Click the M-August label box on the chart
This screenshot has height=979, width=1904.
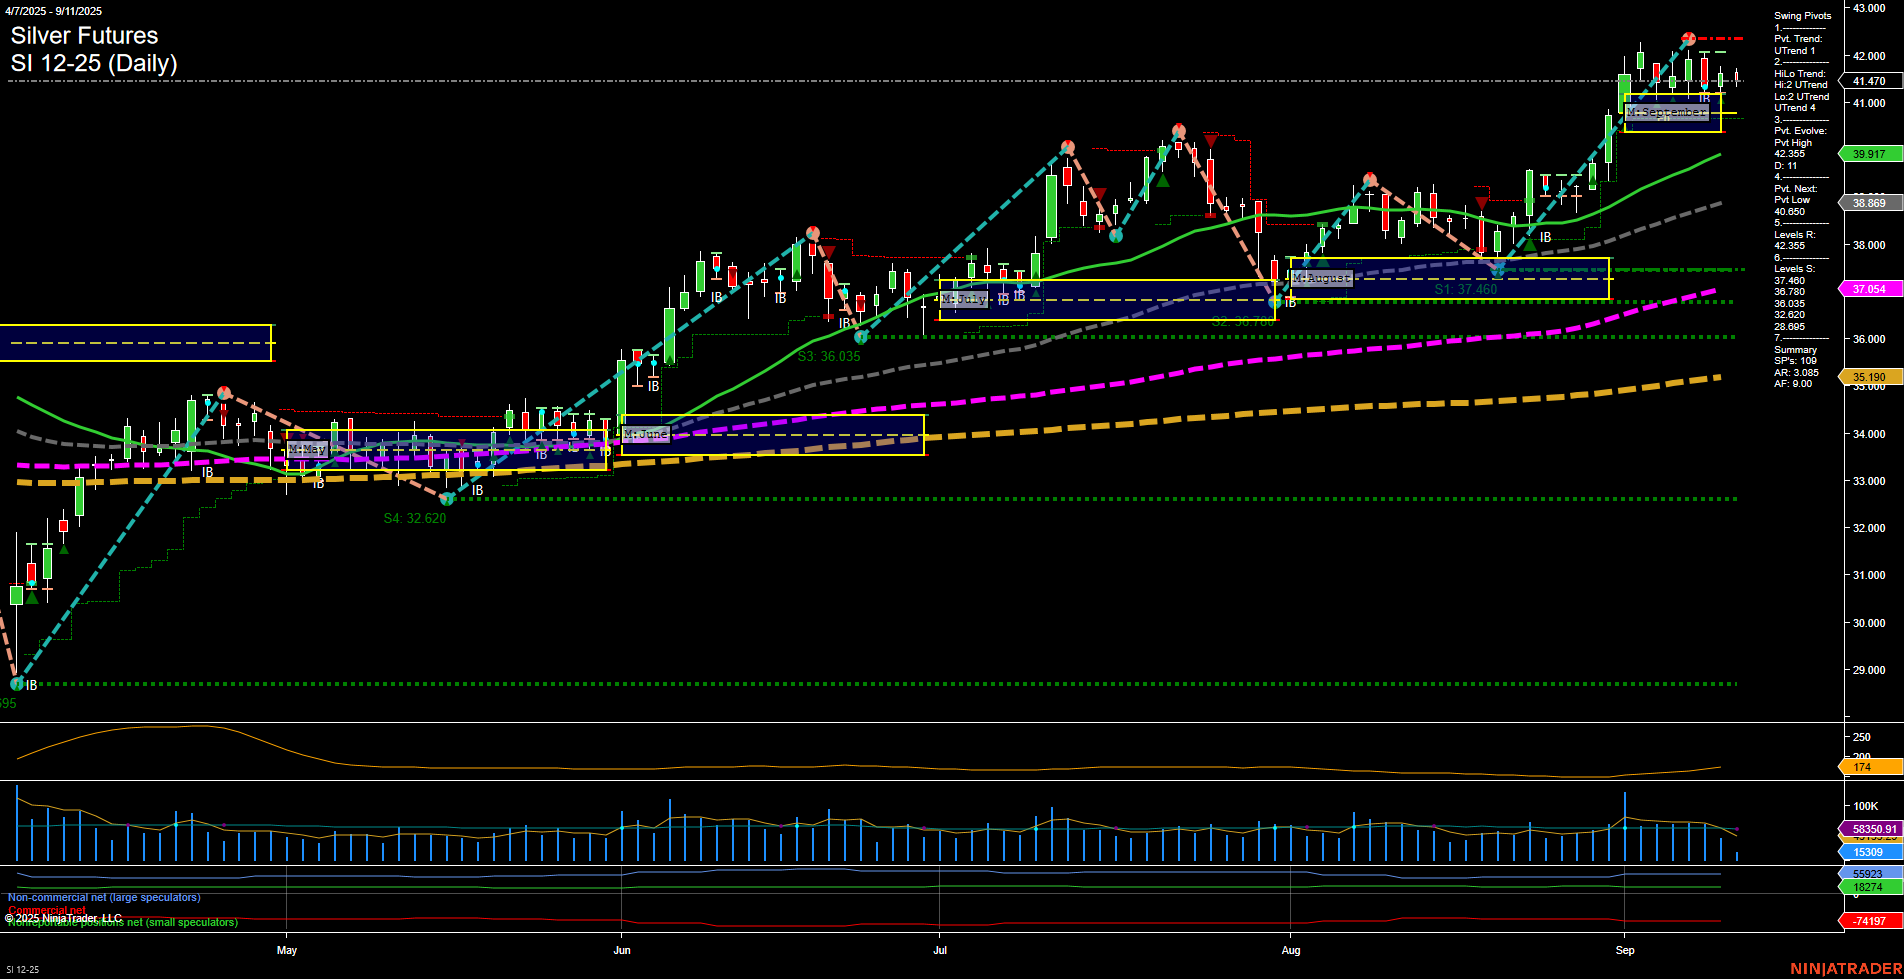tap(1320, 278)
